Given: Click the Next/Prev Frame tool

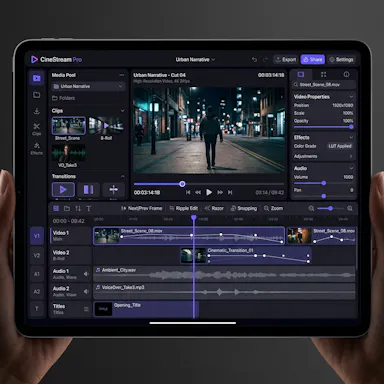Looking at the screenshot, I should pos(141,208).
